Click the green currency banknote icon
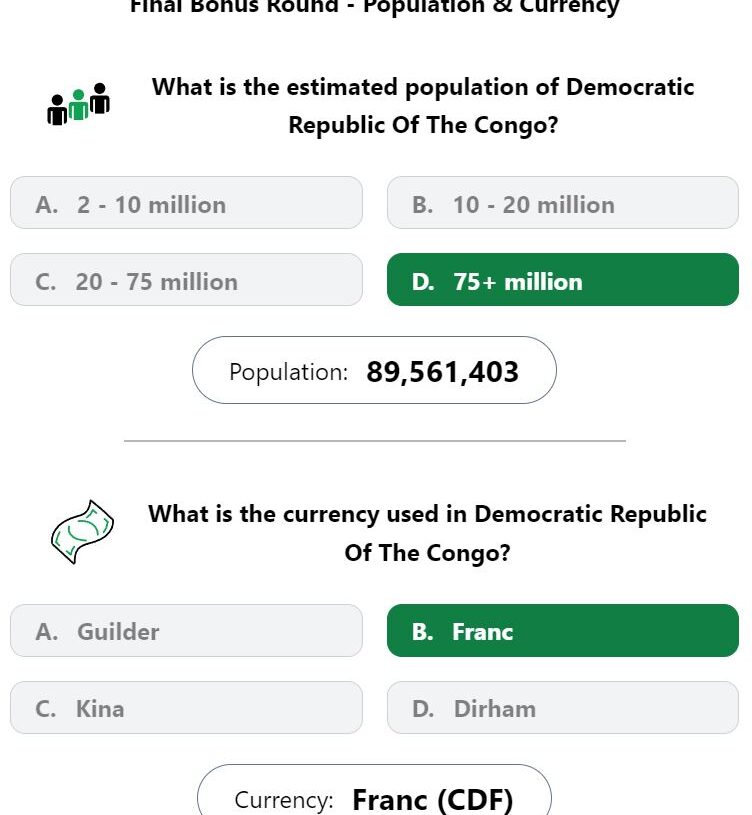752x815 pixels. pos(82,532)
